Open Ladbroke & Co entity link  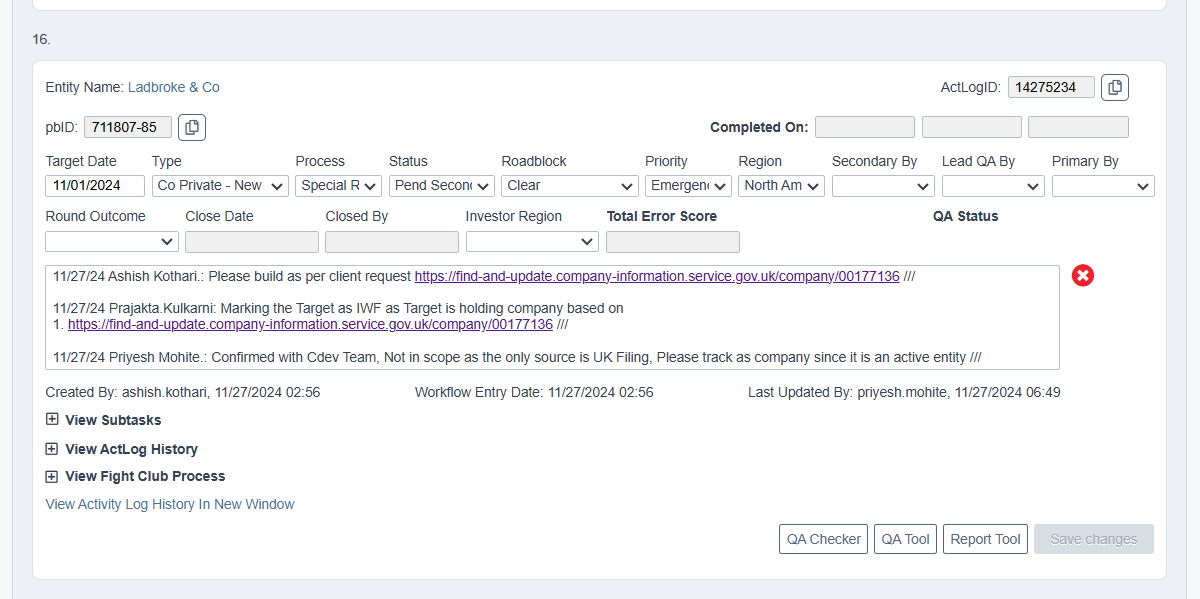pos(174,87)
